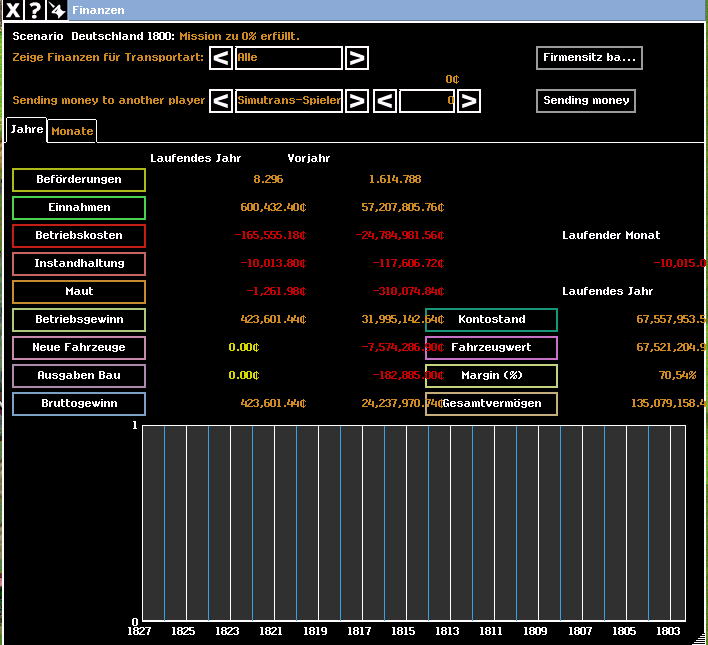Image resolution: width=708 pixels, height=645 pixels.
Task: Open the transport type box showing Alle
Action: point(289,58)
